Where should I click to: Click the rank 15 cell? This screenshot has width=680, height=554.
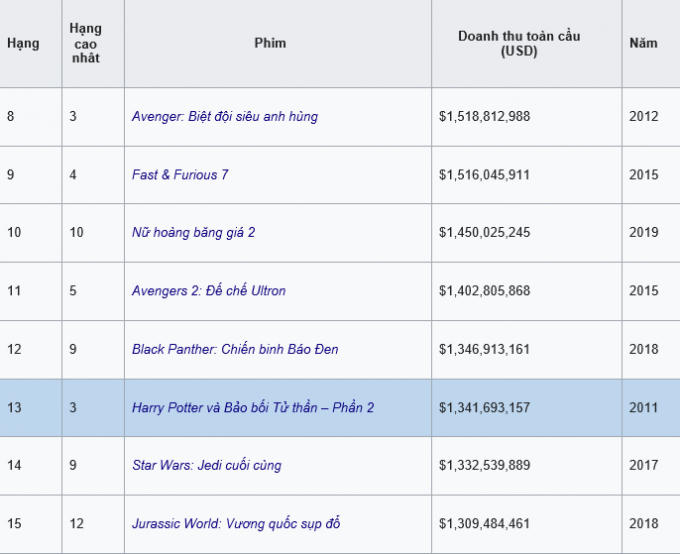(x=14, y=523)
